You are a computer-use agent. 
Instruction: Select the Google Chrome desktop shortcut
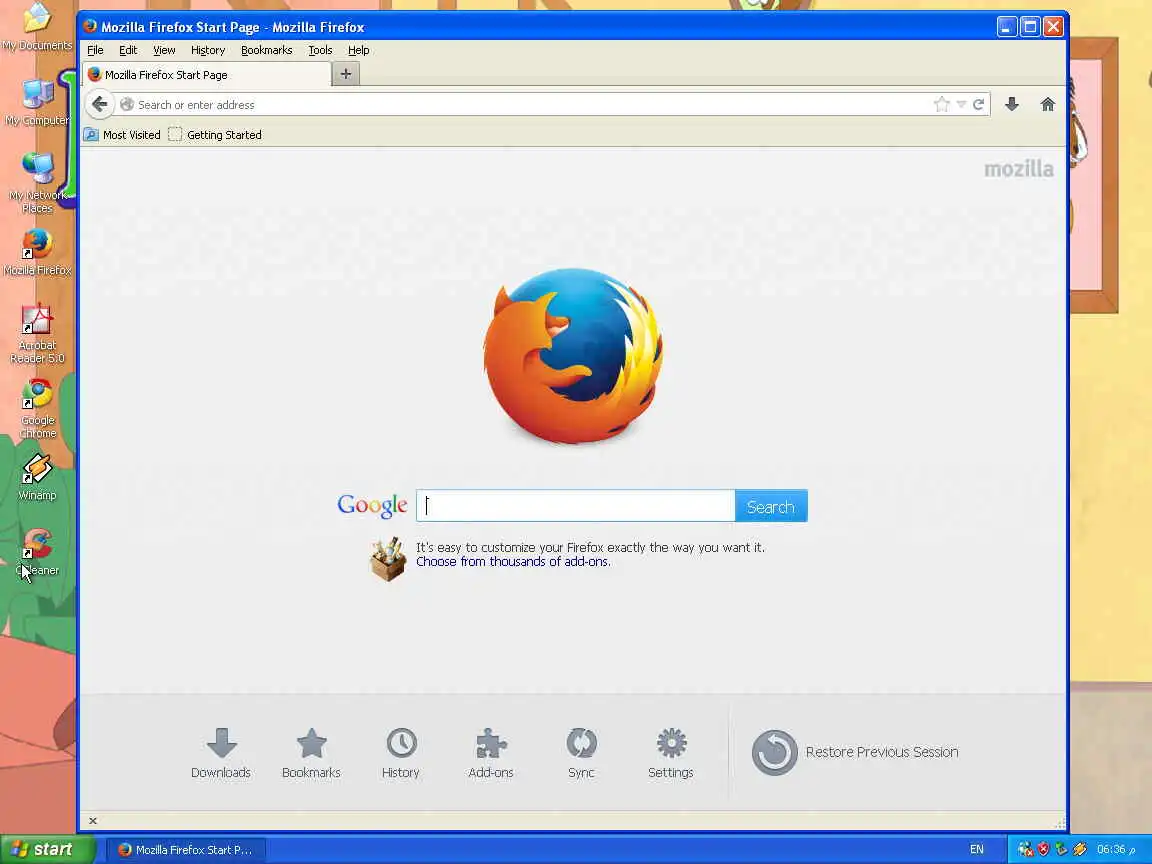[37, 408]
